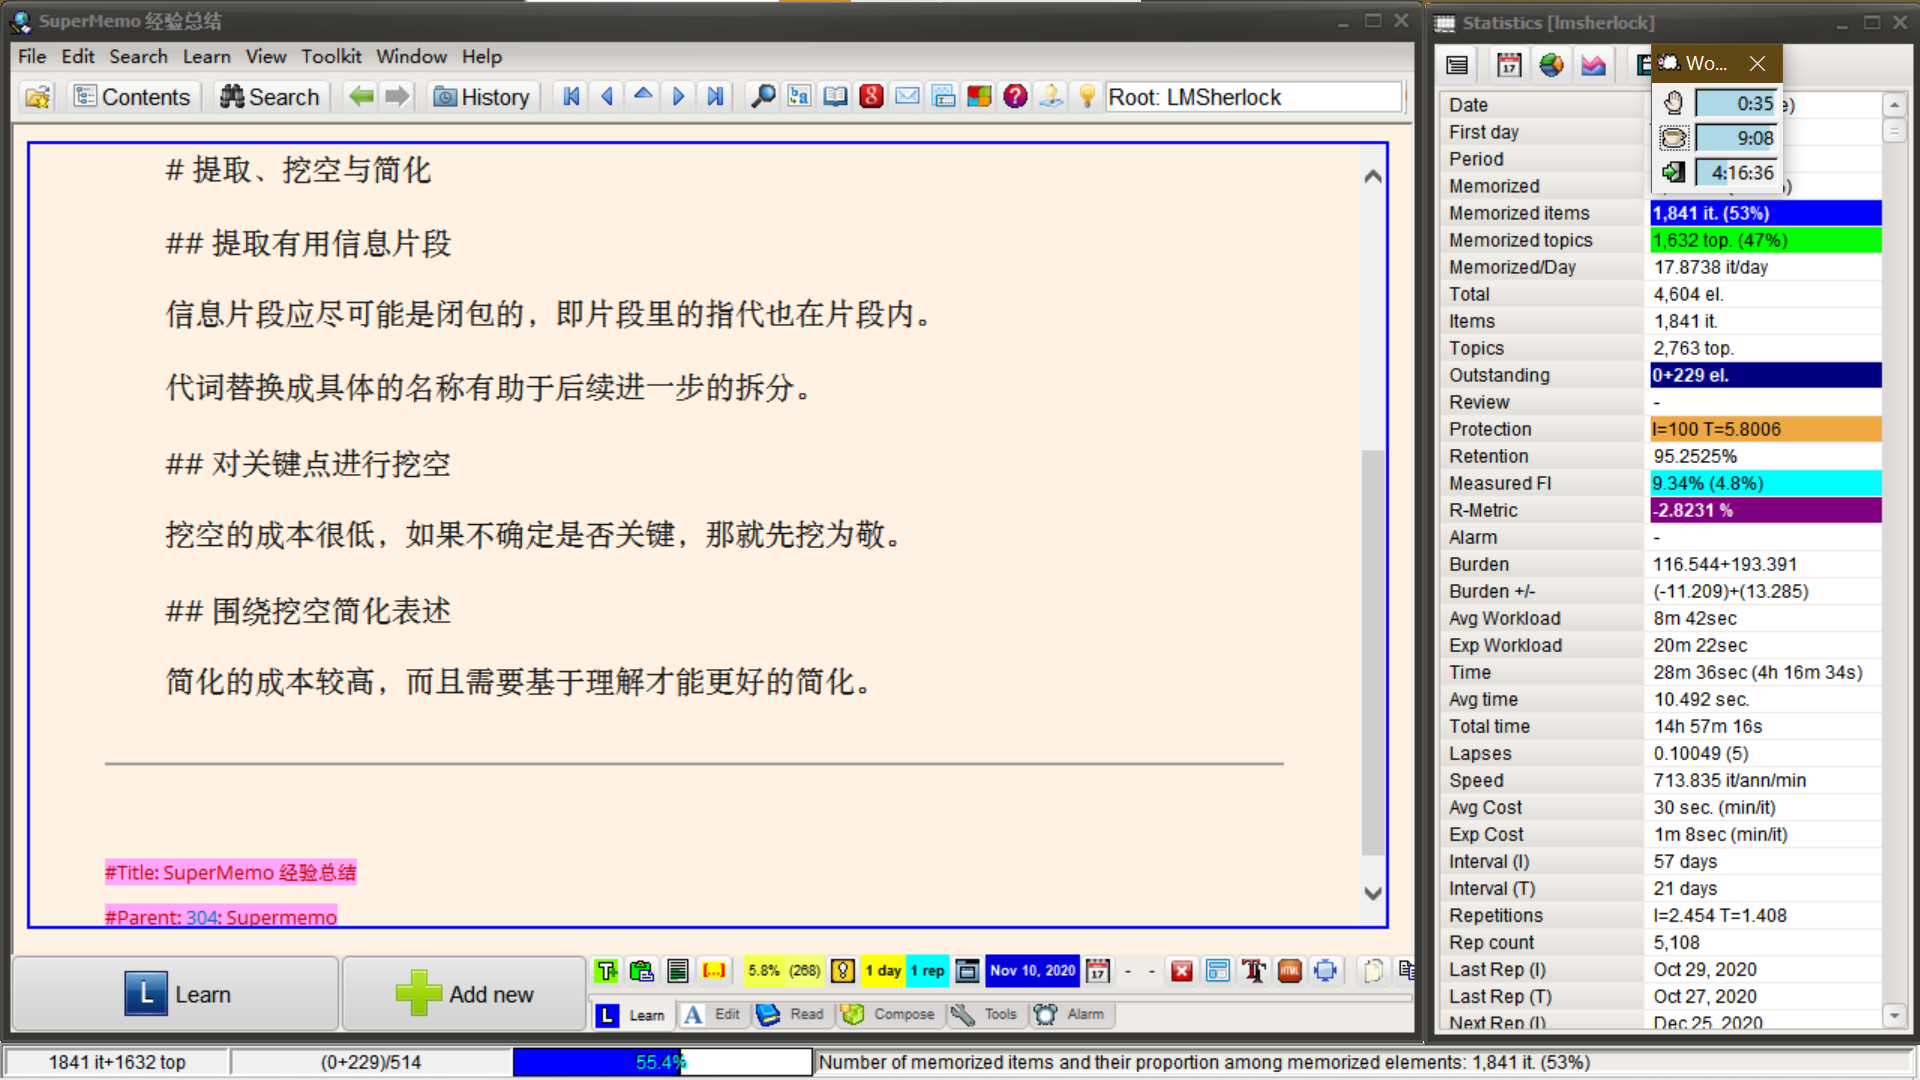1920x1080 pixels.
Task: Click the red X delete element icon
Action: 1181,971
